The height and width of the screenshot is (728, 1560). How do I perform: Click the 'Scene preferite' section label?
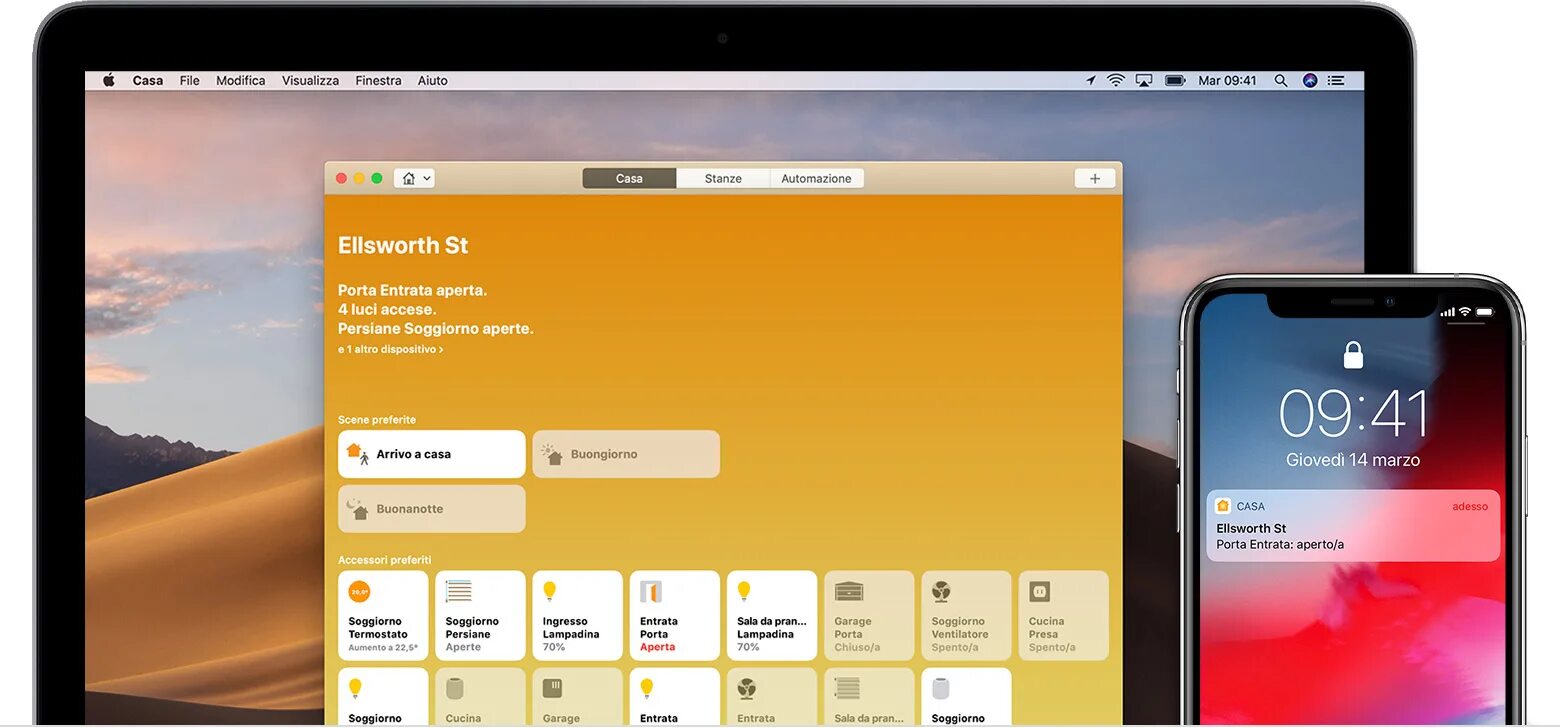coord(377,420)
